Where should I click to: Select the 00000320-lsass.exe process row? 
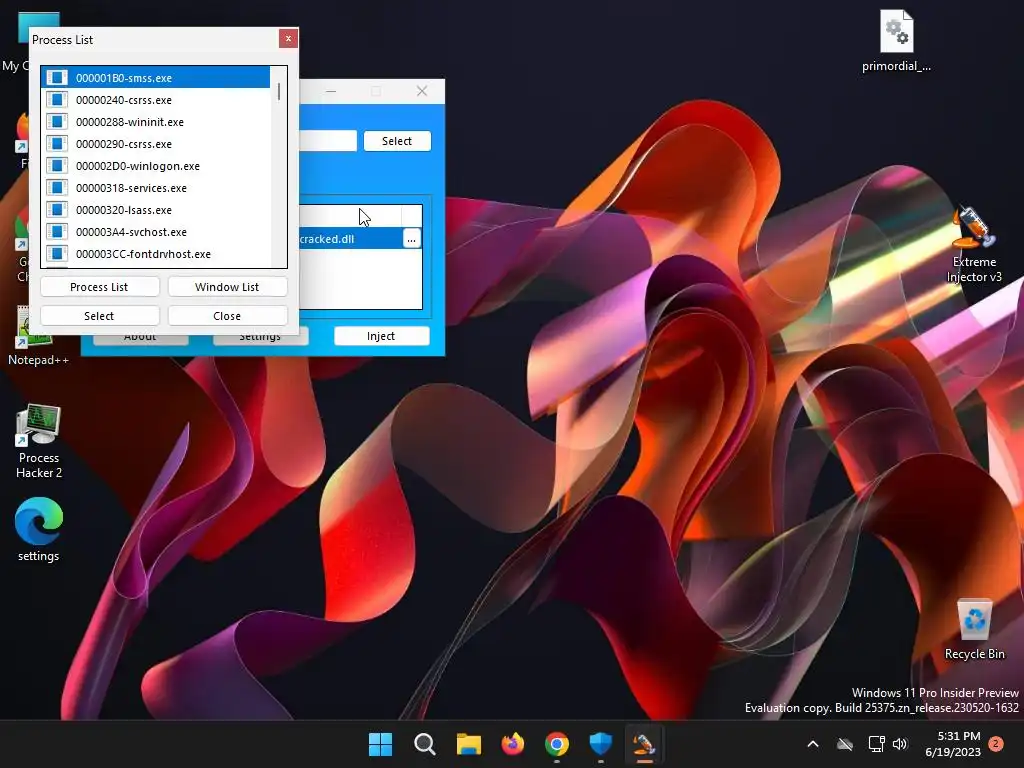click(155, 210)
